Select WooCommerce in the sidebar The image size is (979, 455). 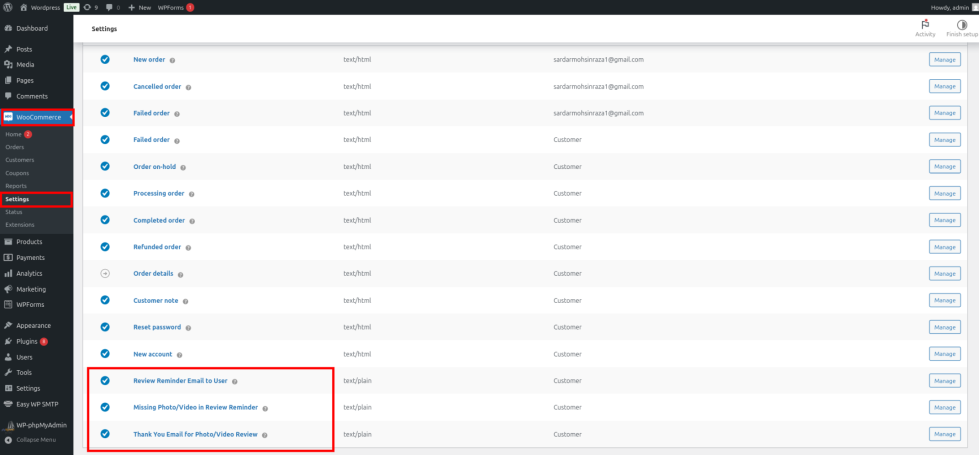pyautogui.click(x=36, y=117)
